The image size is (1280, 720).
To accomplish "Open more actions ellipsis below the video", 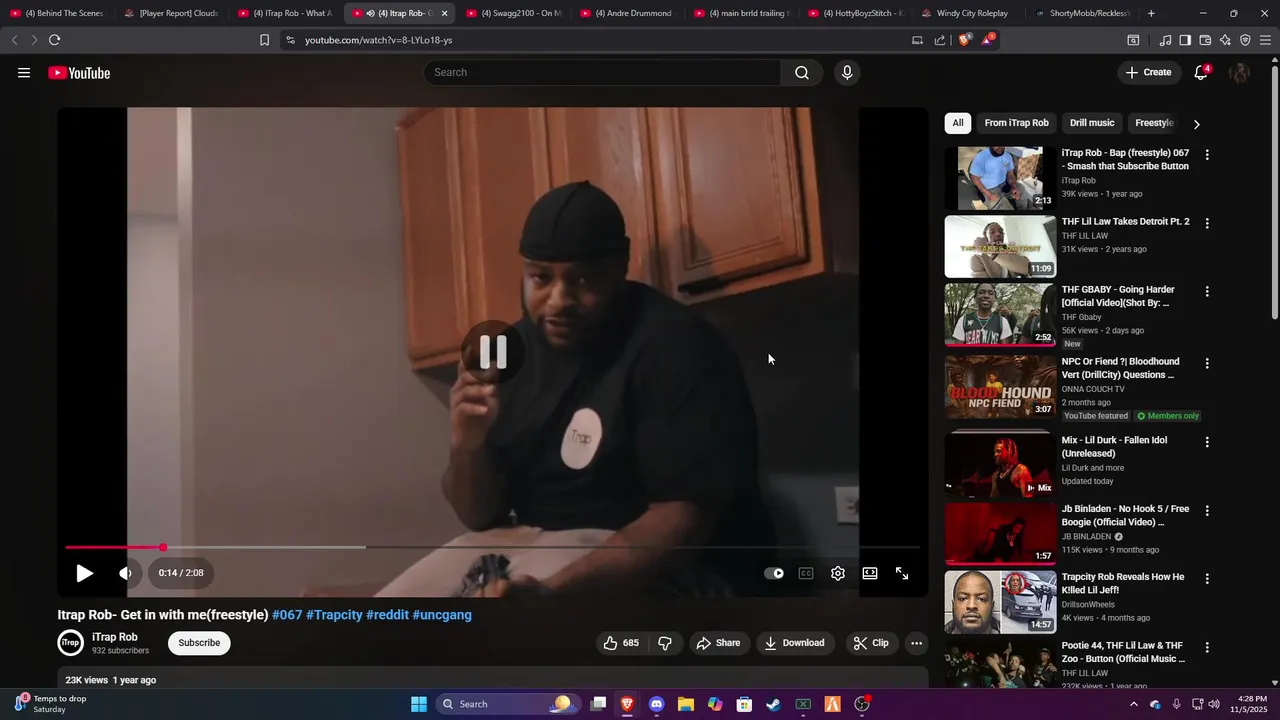I will tap(916, 643).
